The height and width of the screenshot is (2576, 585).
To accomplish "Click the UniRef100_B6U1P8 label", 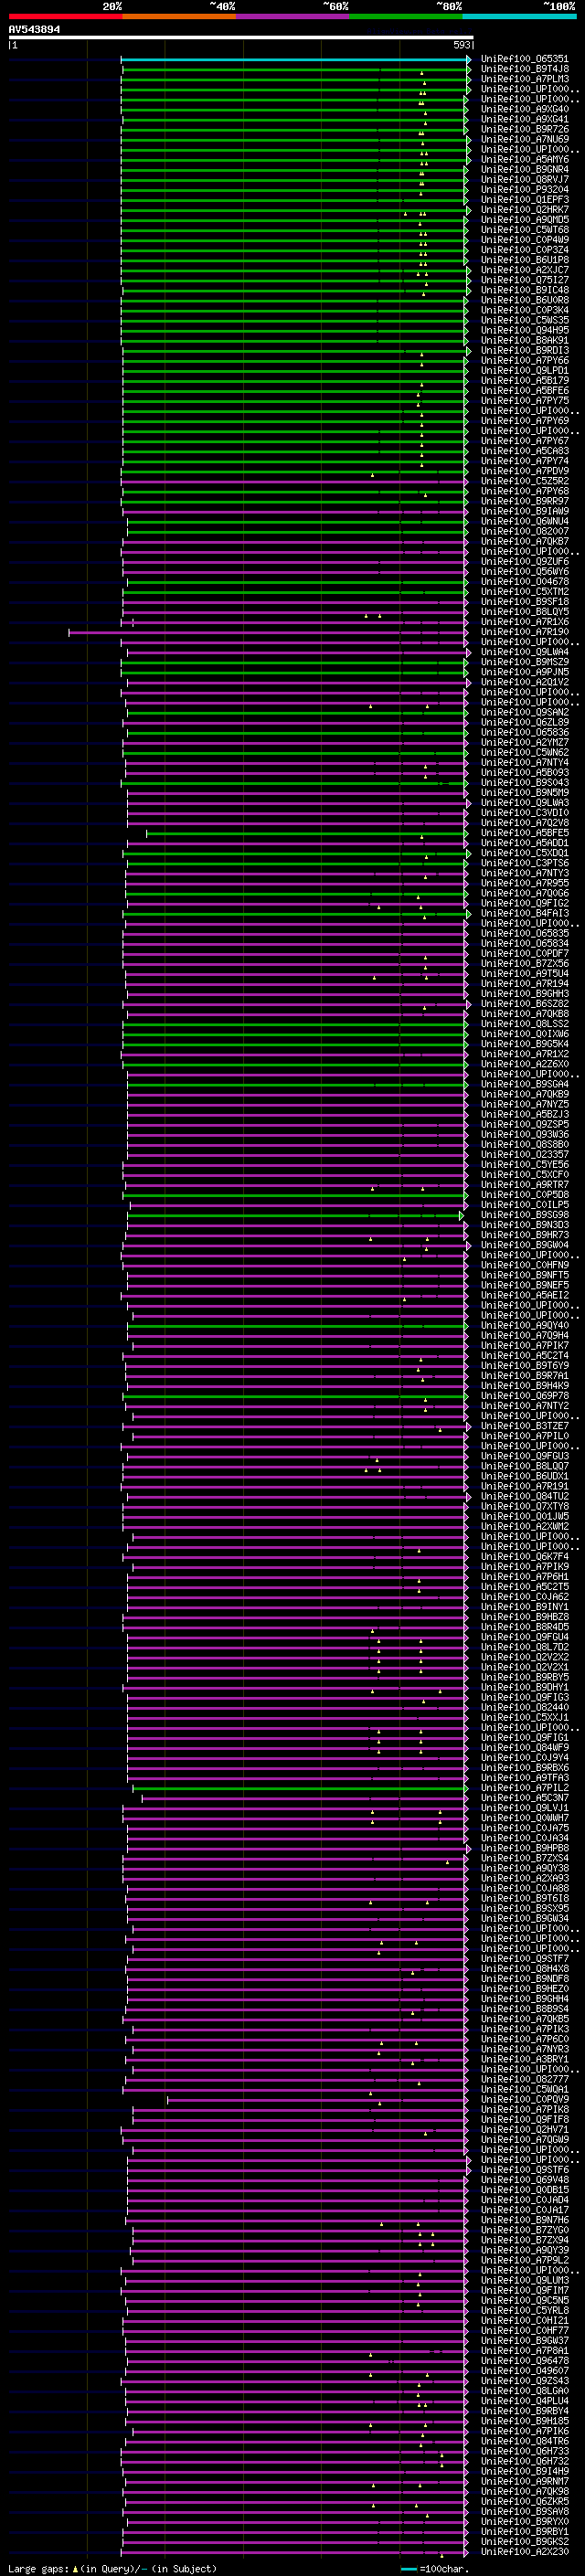I will click(x=524, y=260).
